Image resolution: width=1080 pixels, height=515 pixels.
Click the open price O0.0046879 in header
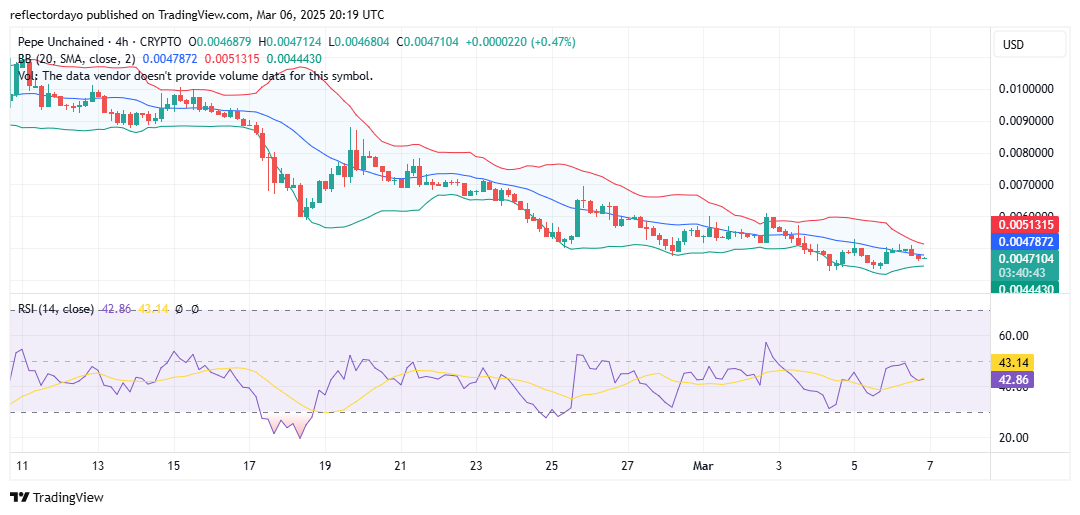[x=221, y=43]
